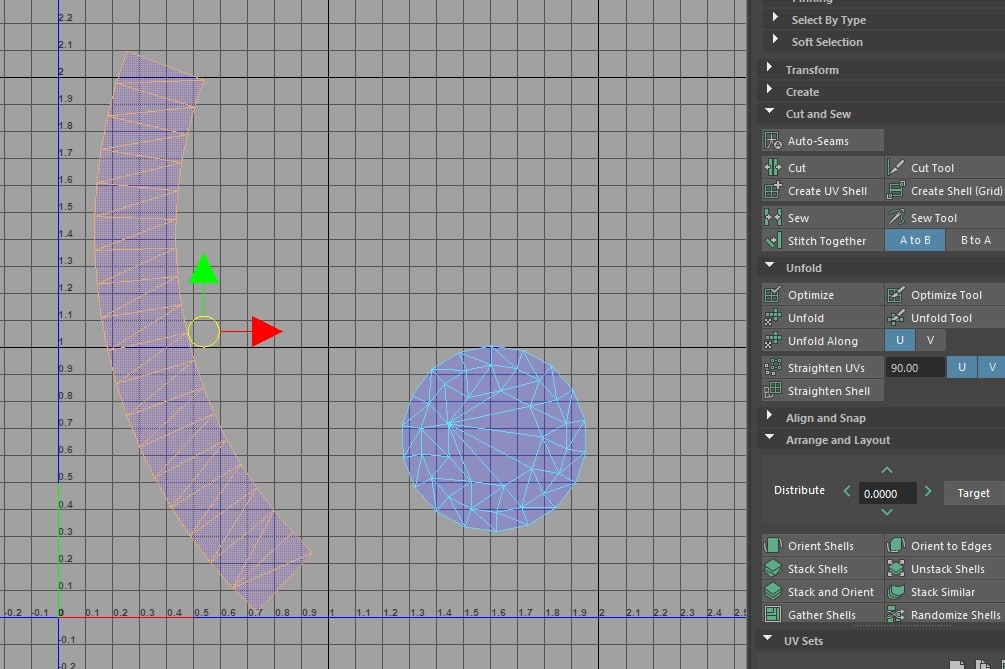Expand the Align and Snap section
Screen dimensions: 1005x669
(x=769, y=415)
